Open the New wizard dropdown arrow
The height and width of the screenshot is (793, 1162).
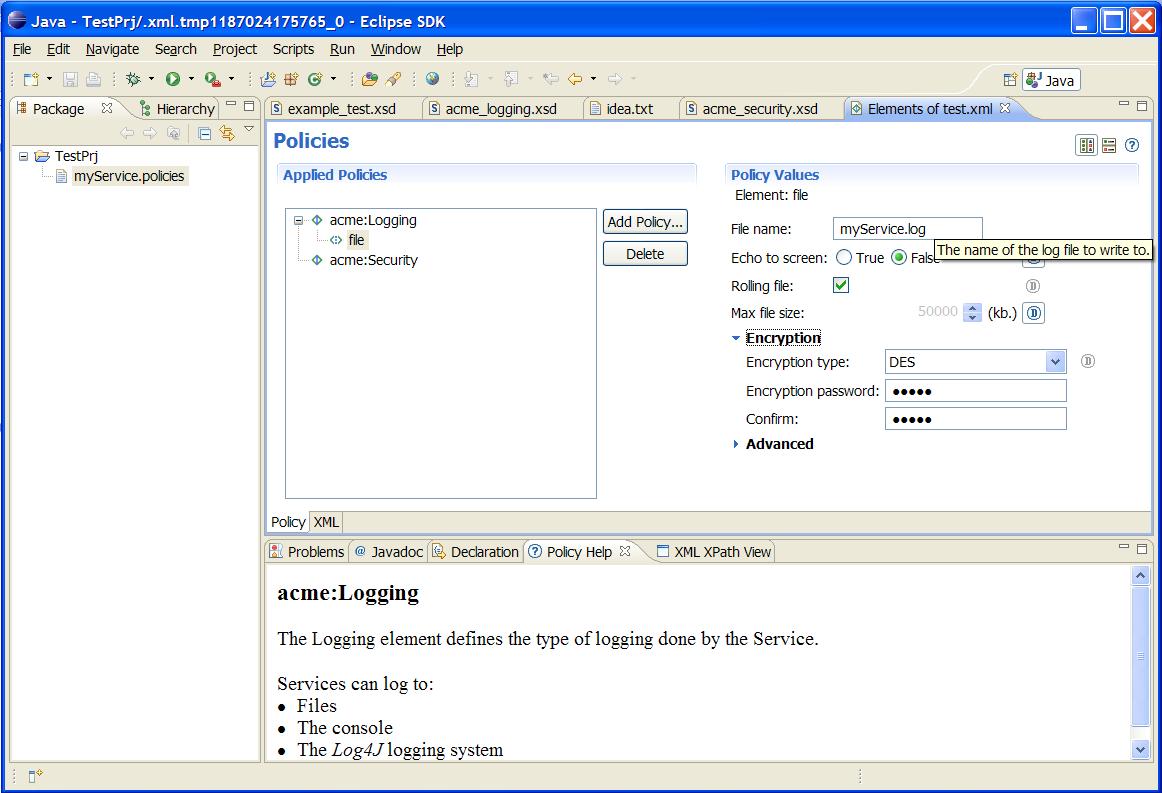point(50,79)
